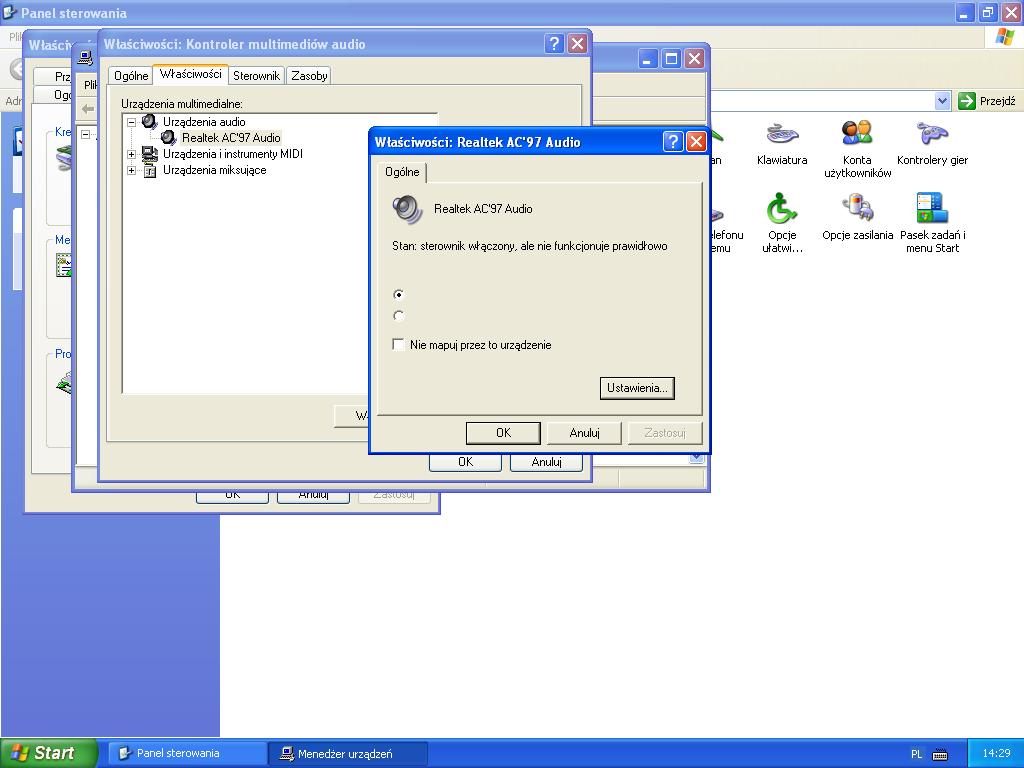Click the Start button
Viewport: 1024px width, 768px height.
point(48,753)
